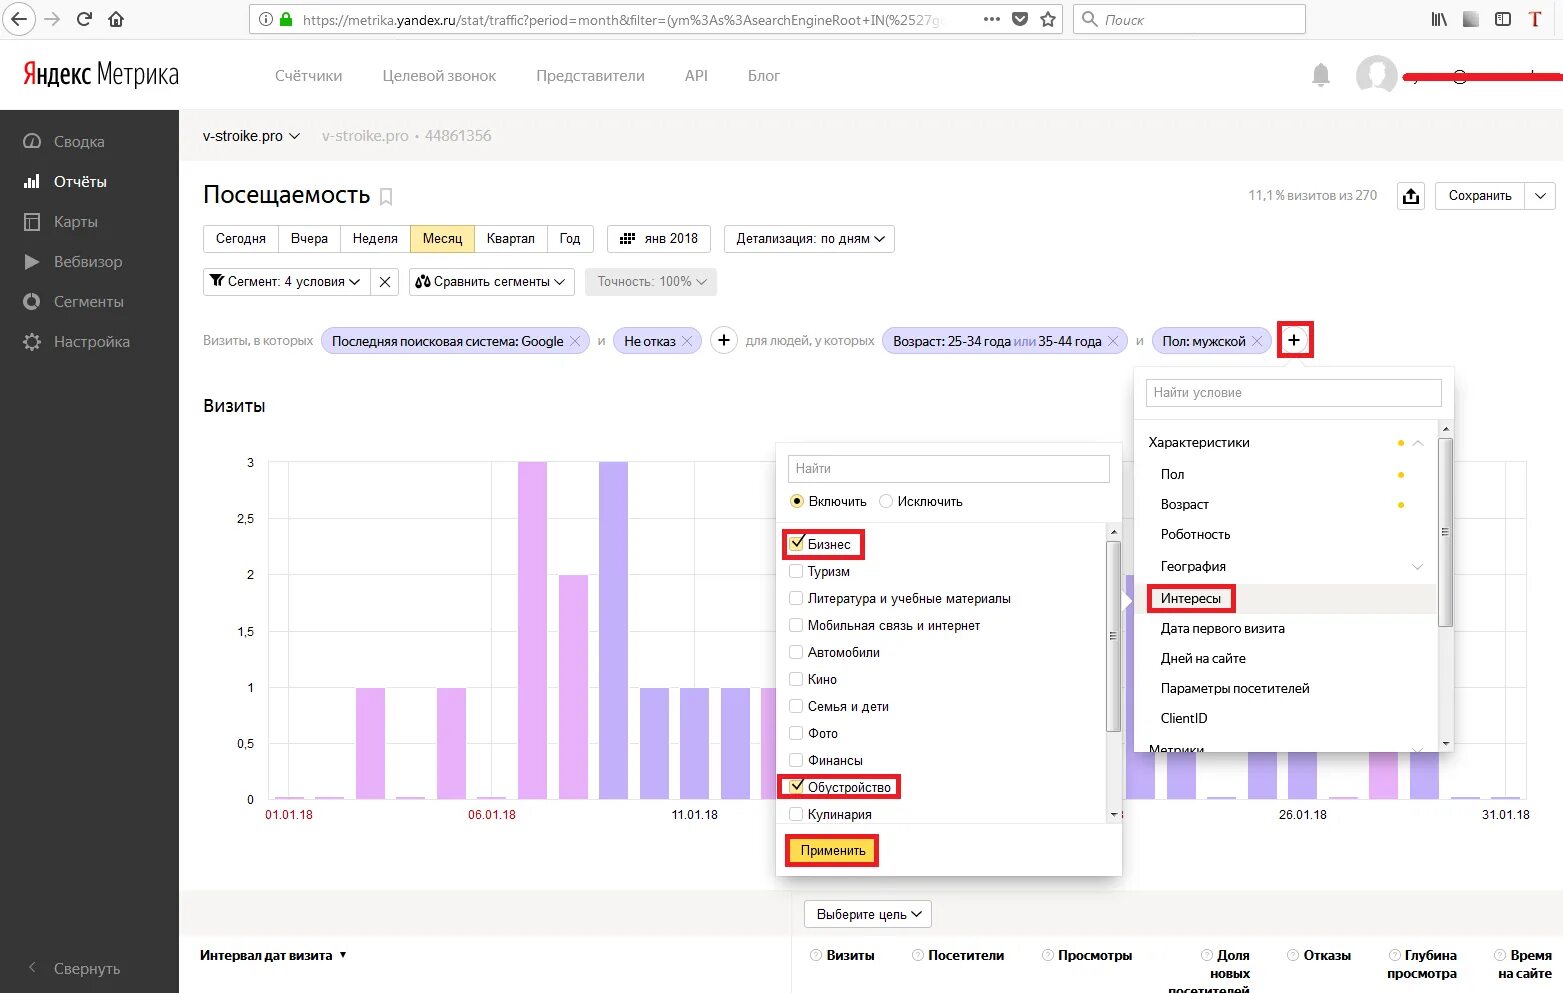Click the Найти field in interests popup
1563x993 pixels.
[949, 469]
